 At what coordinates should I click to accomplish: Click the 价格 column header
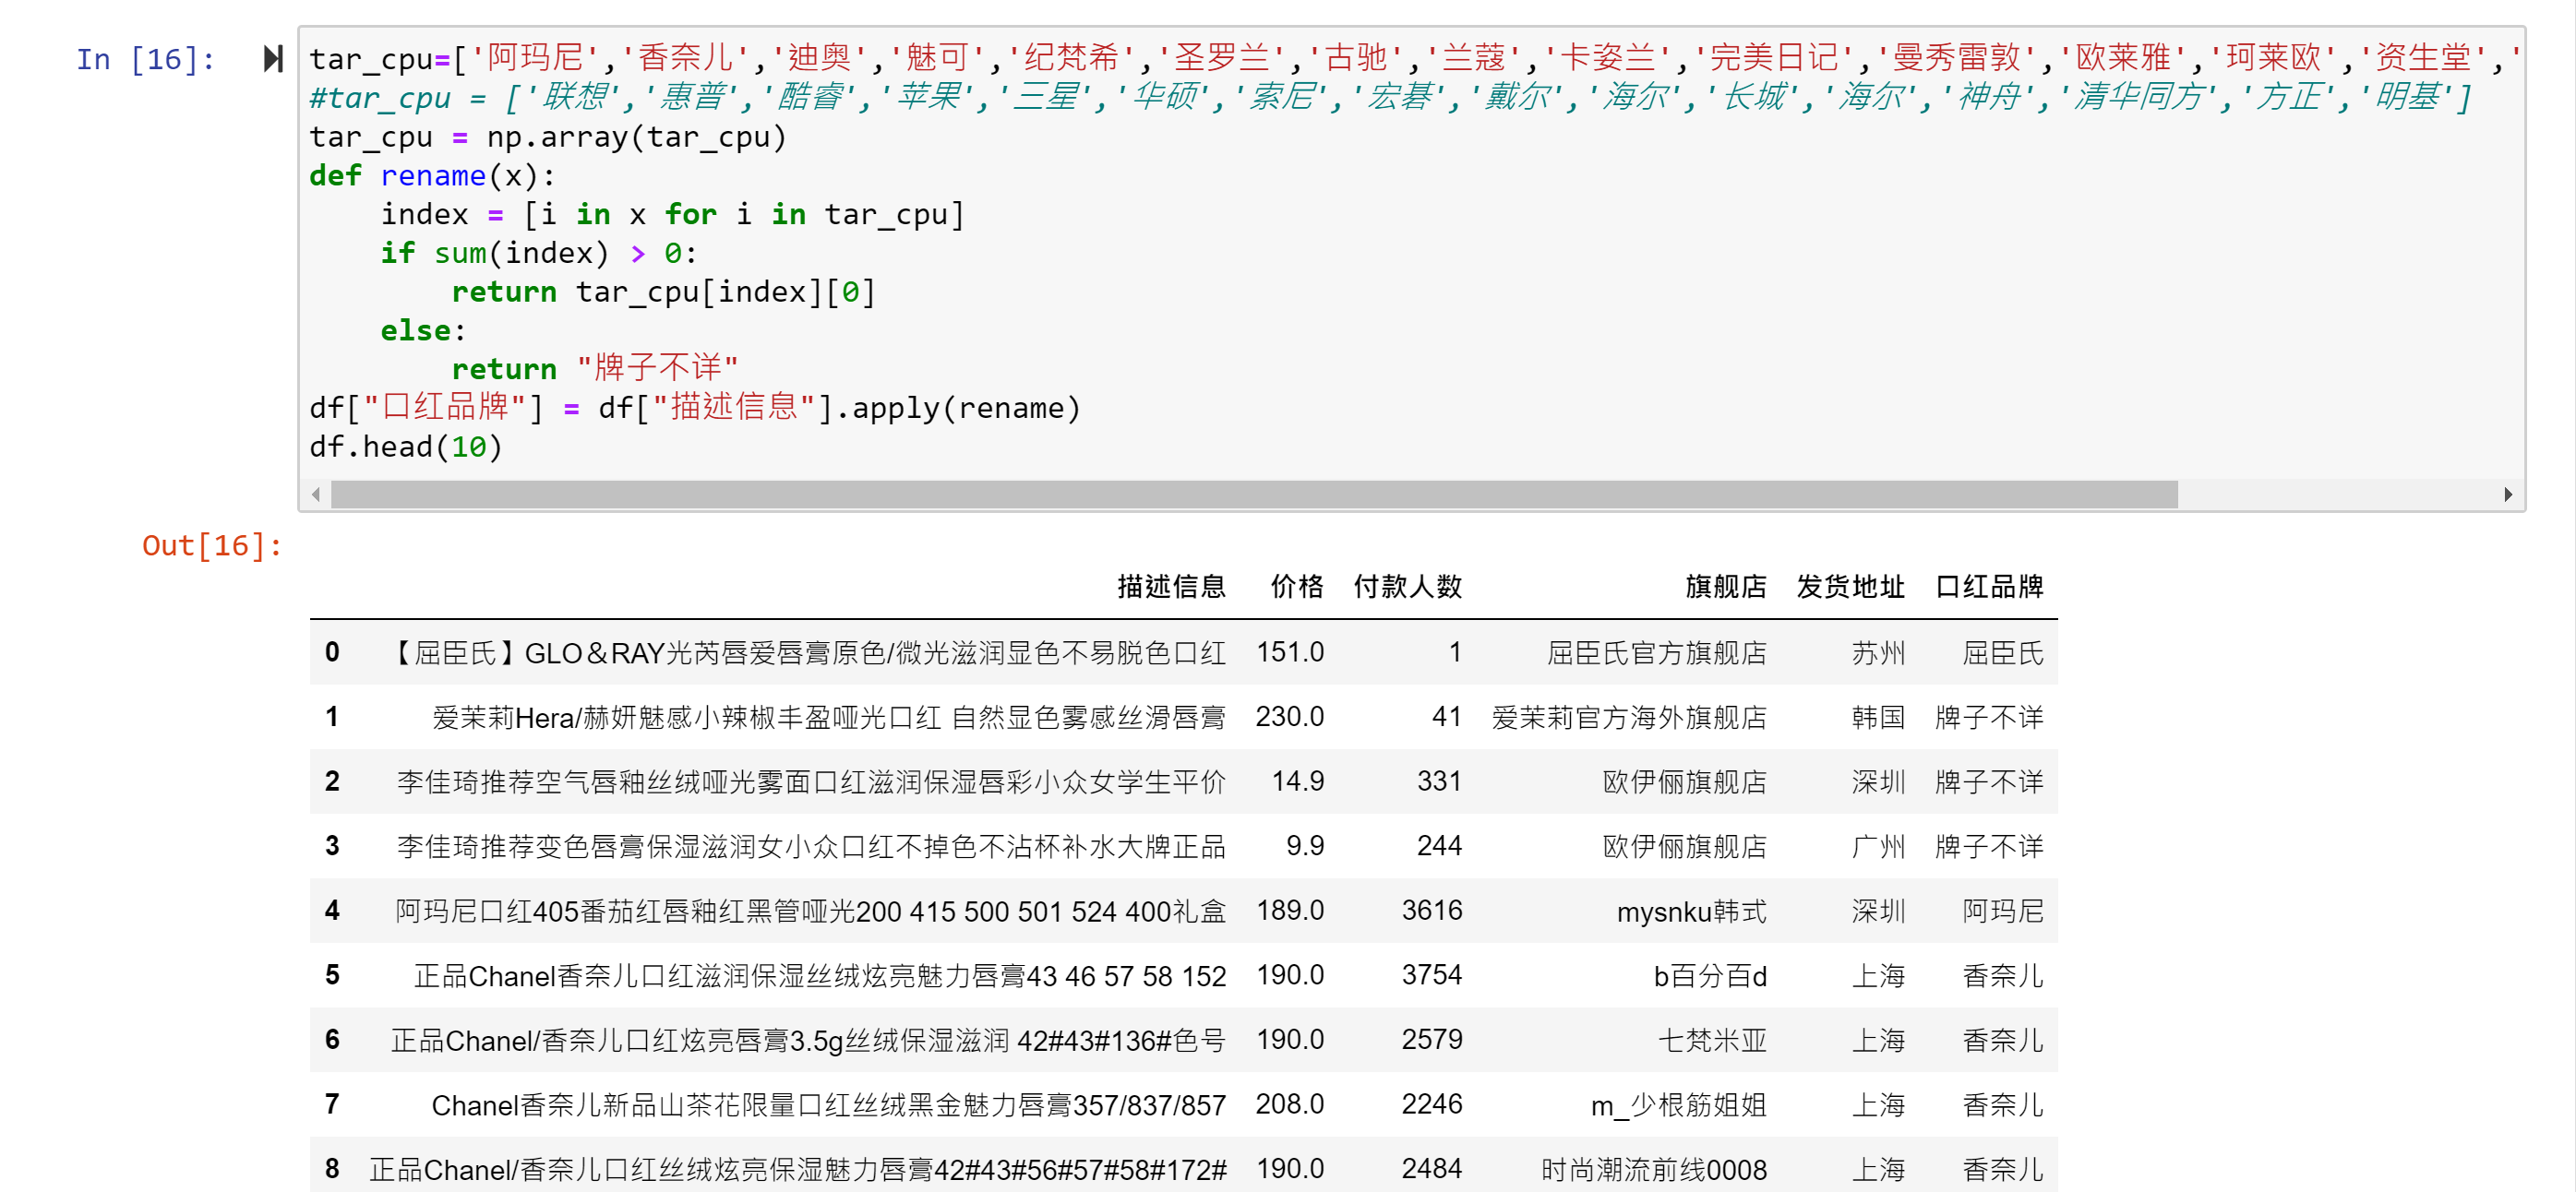click(1296, 587)
